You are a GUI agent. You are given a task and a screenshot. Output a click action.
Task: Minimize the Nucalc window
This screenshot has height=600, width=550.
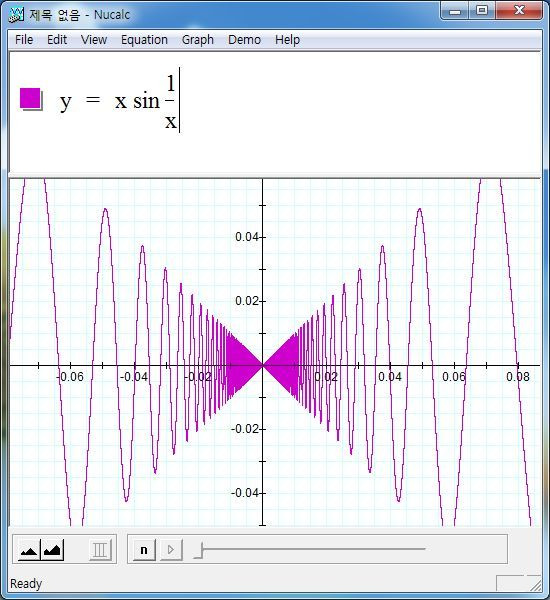point(455,11)
